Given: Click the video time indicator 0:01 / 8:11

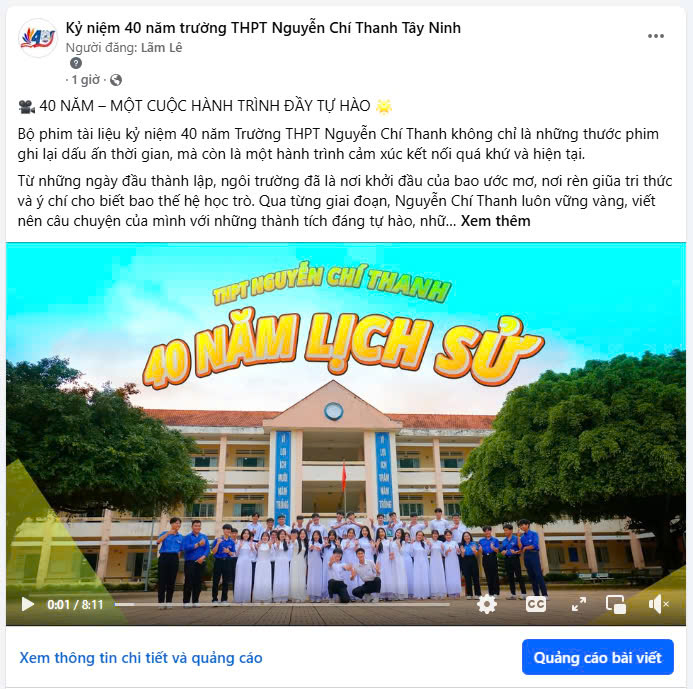Looking at the screenshot, I should coord(75,604).
